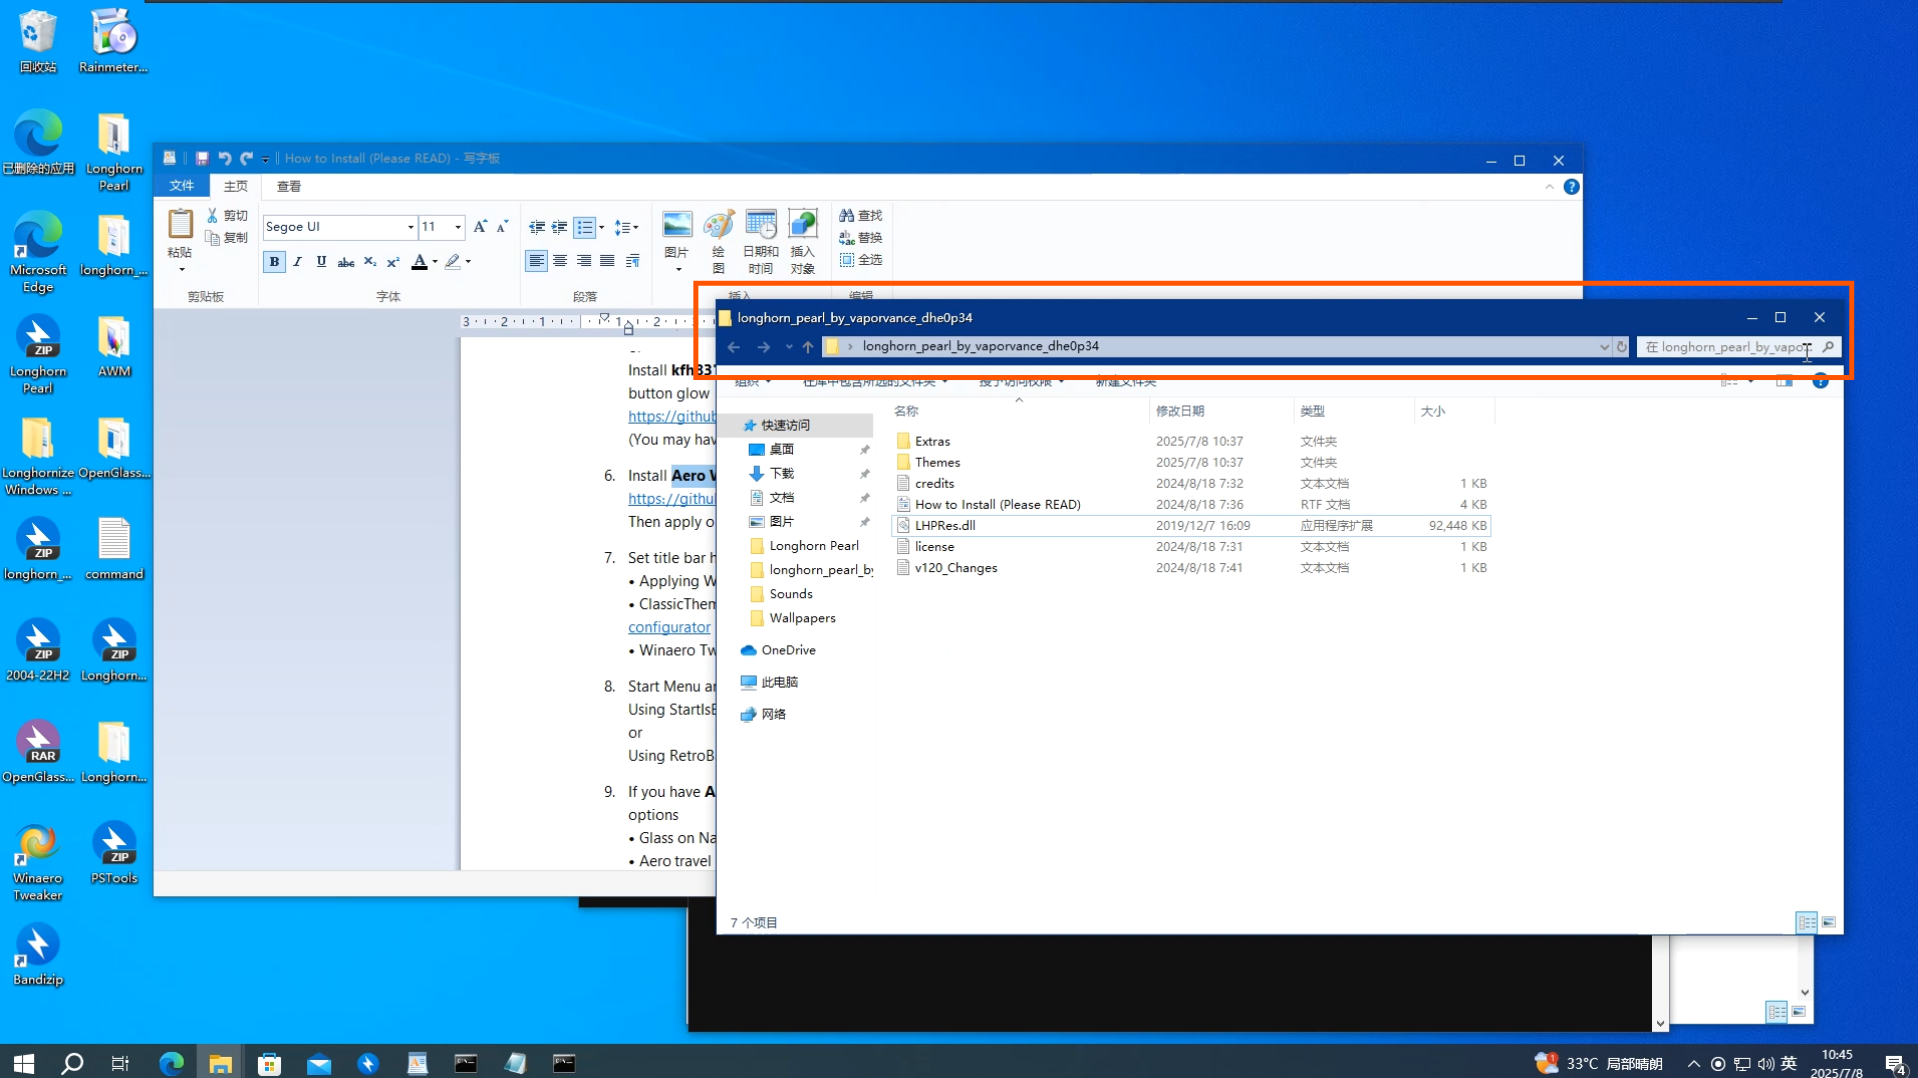Toggle subscript formatting in WordPad
Image resolution: width=1918 pixels, height=1078 pixels.
pyautogui.click(x=370, y=262)
